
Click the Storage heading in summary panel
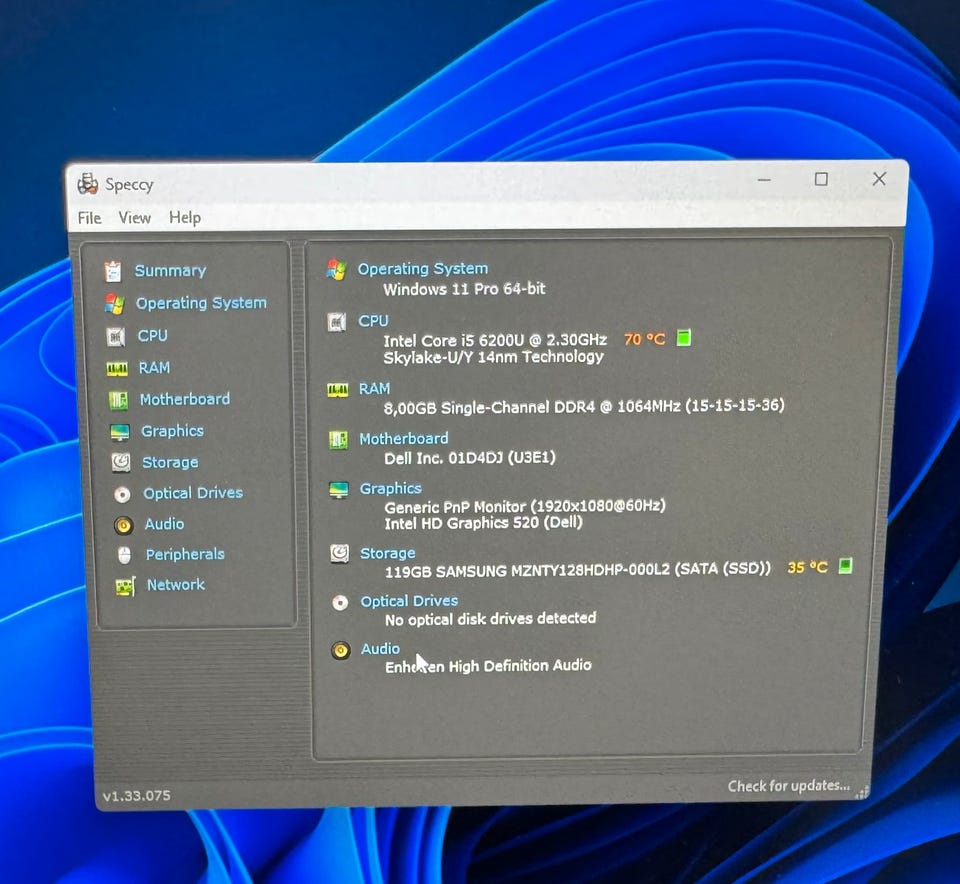click(388, 553)
